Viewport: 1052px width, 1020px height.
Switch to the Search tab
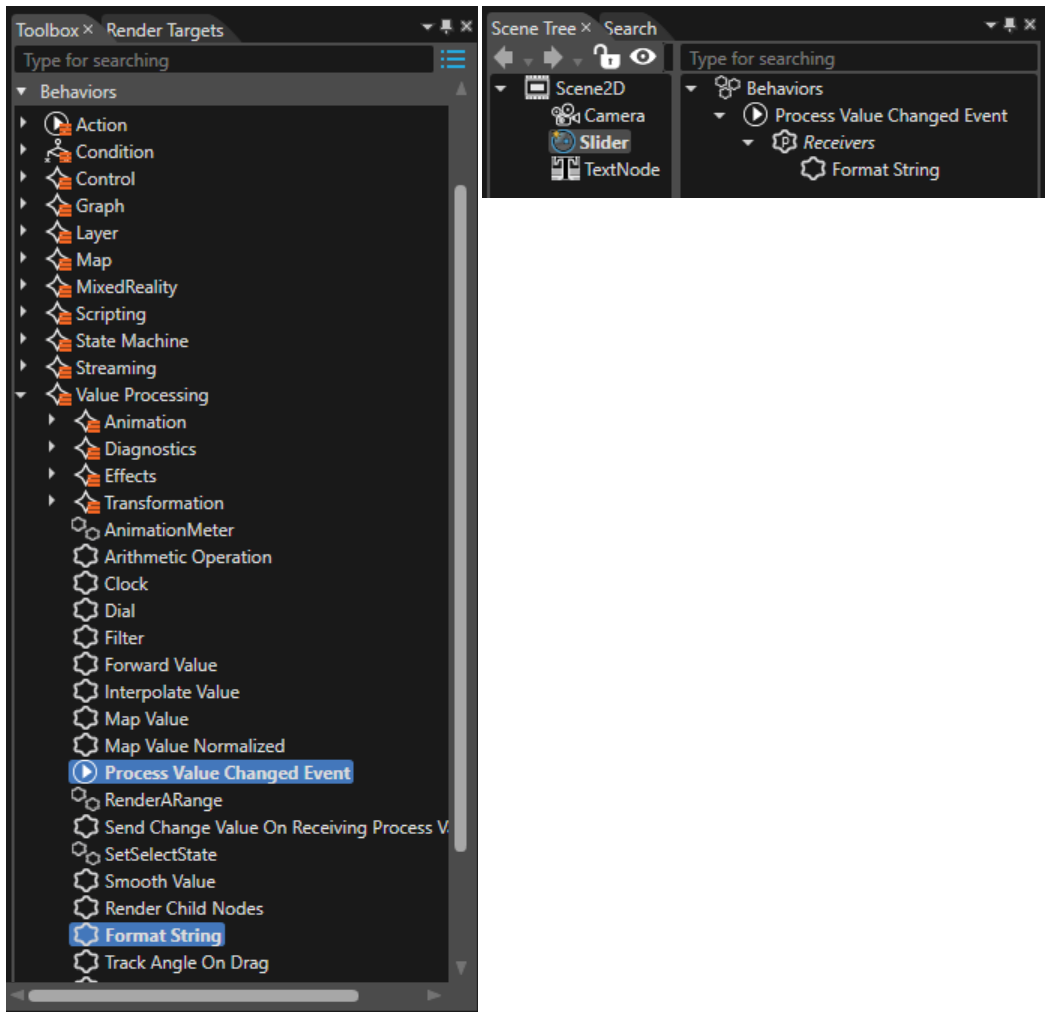[630, 29]
